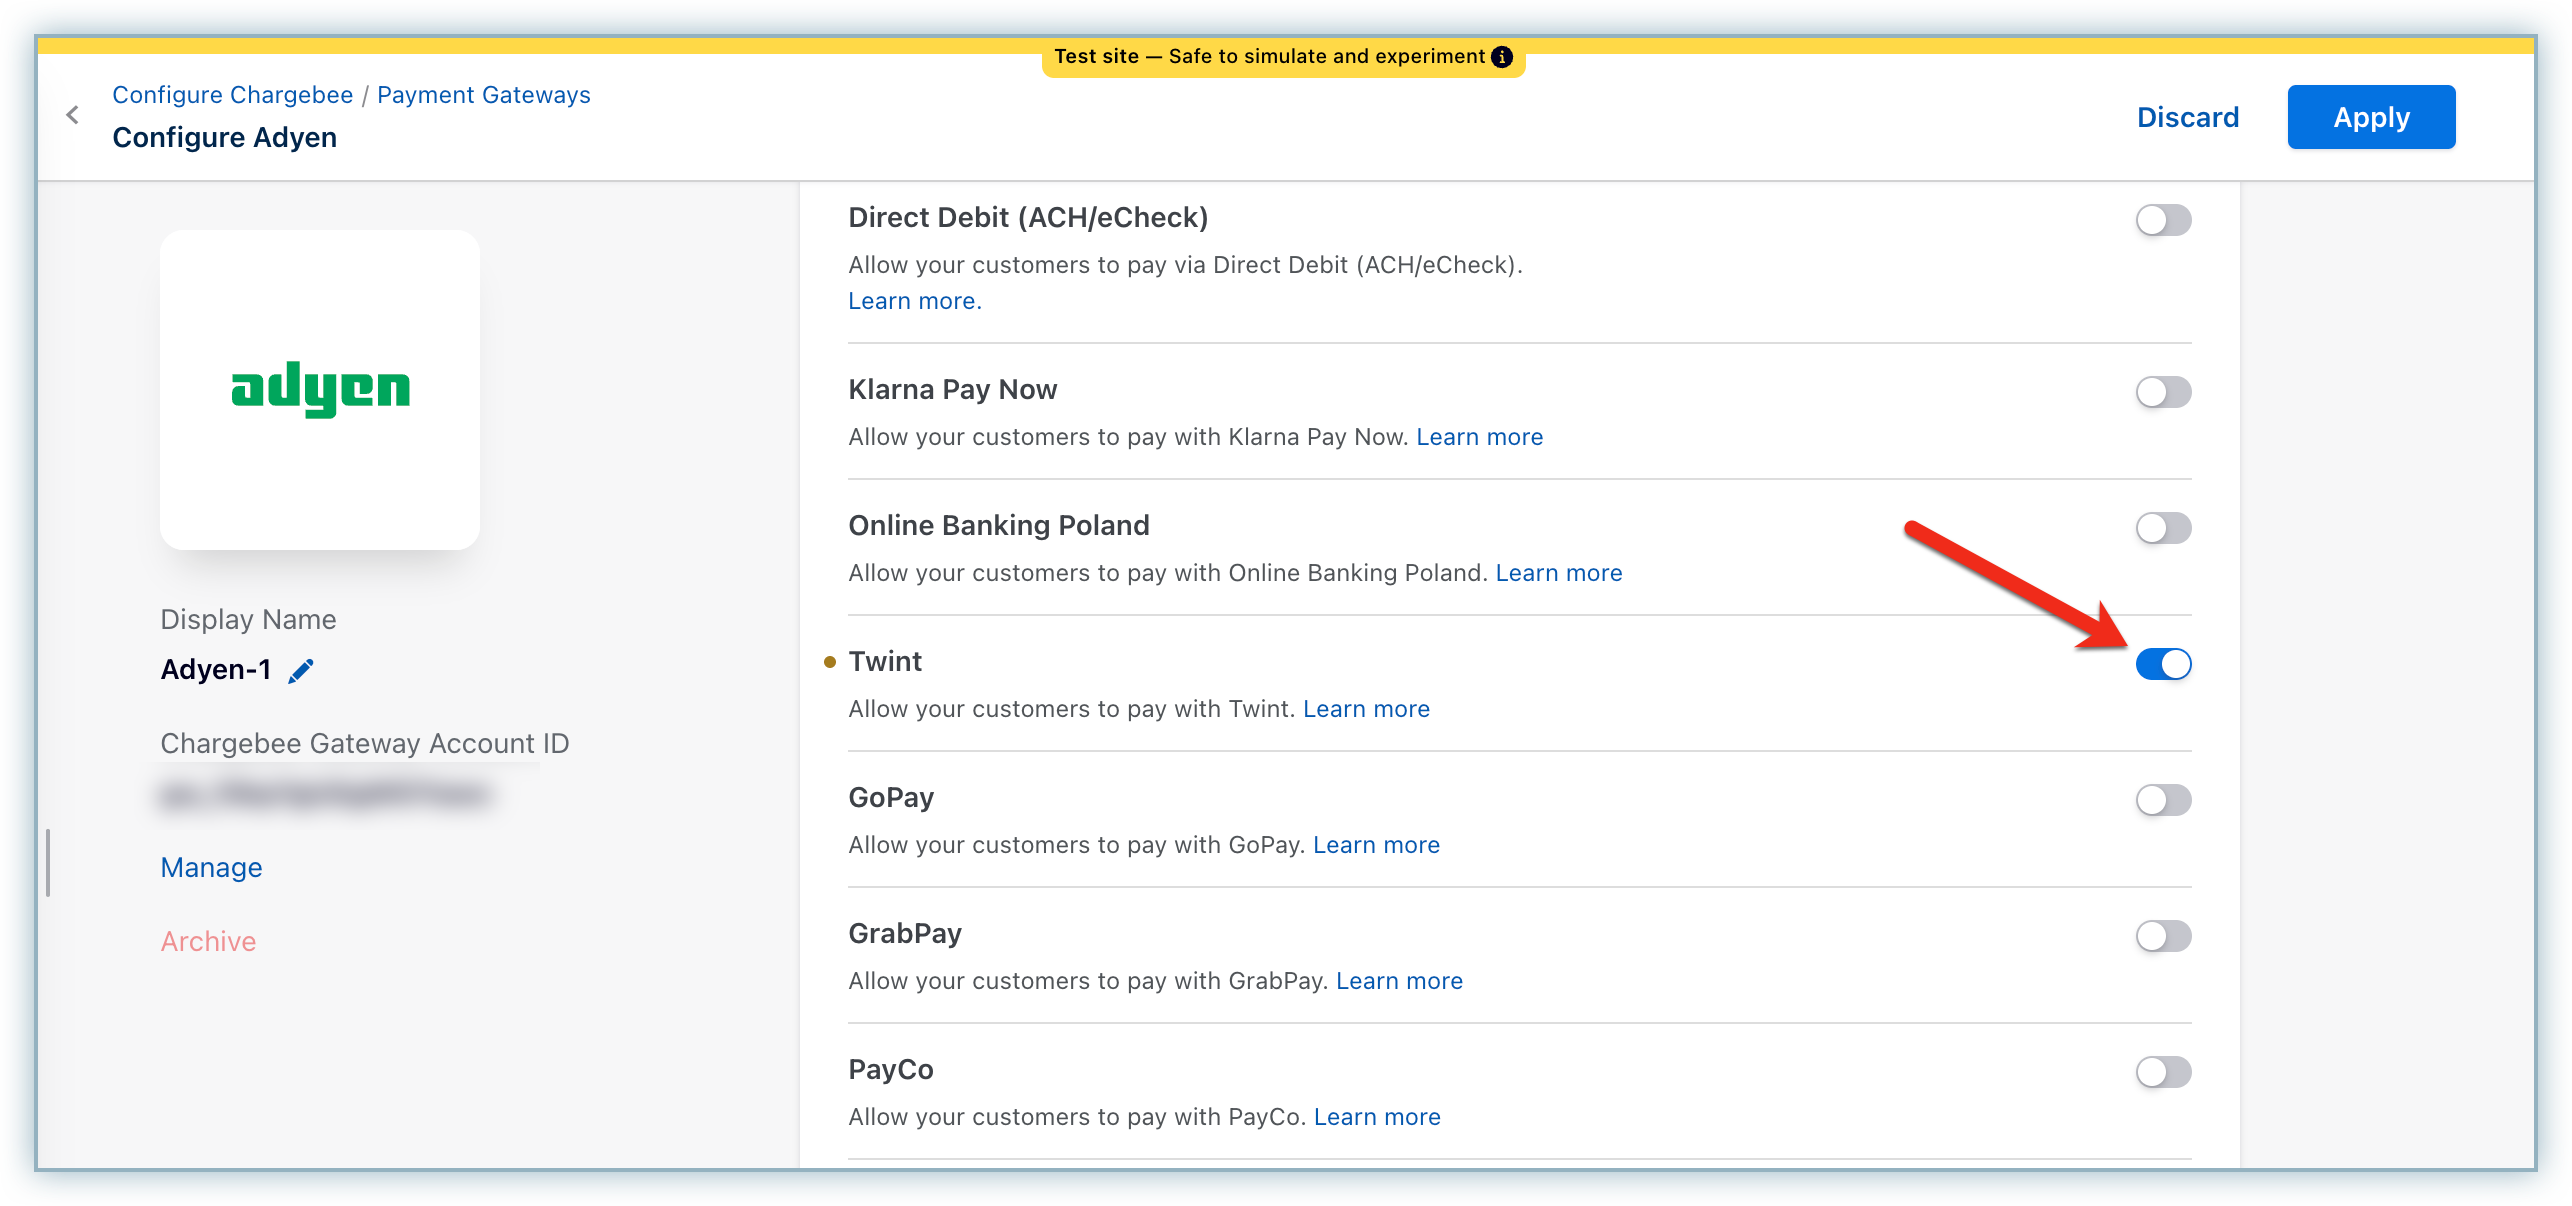Open Learn more for Twint
The image size is (2572, 1206).
pyautogui.click(x=1367, y=709)
